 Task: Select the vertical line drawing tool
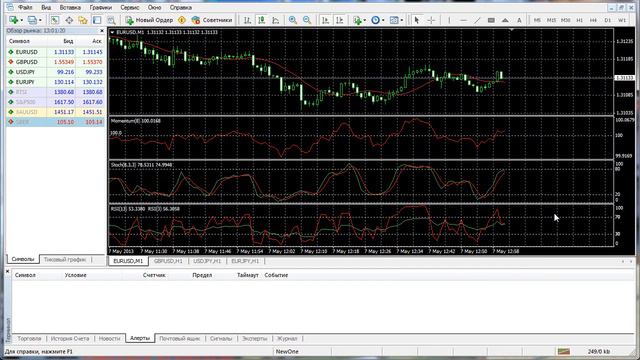(449, 20)
